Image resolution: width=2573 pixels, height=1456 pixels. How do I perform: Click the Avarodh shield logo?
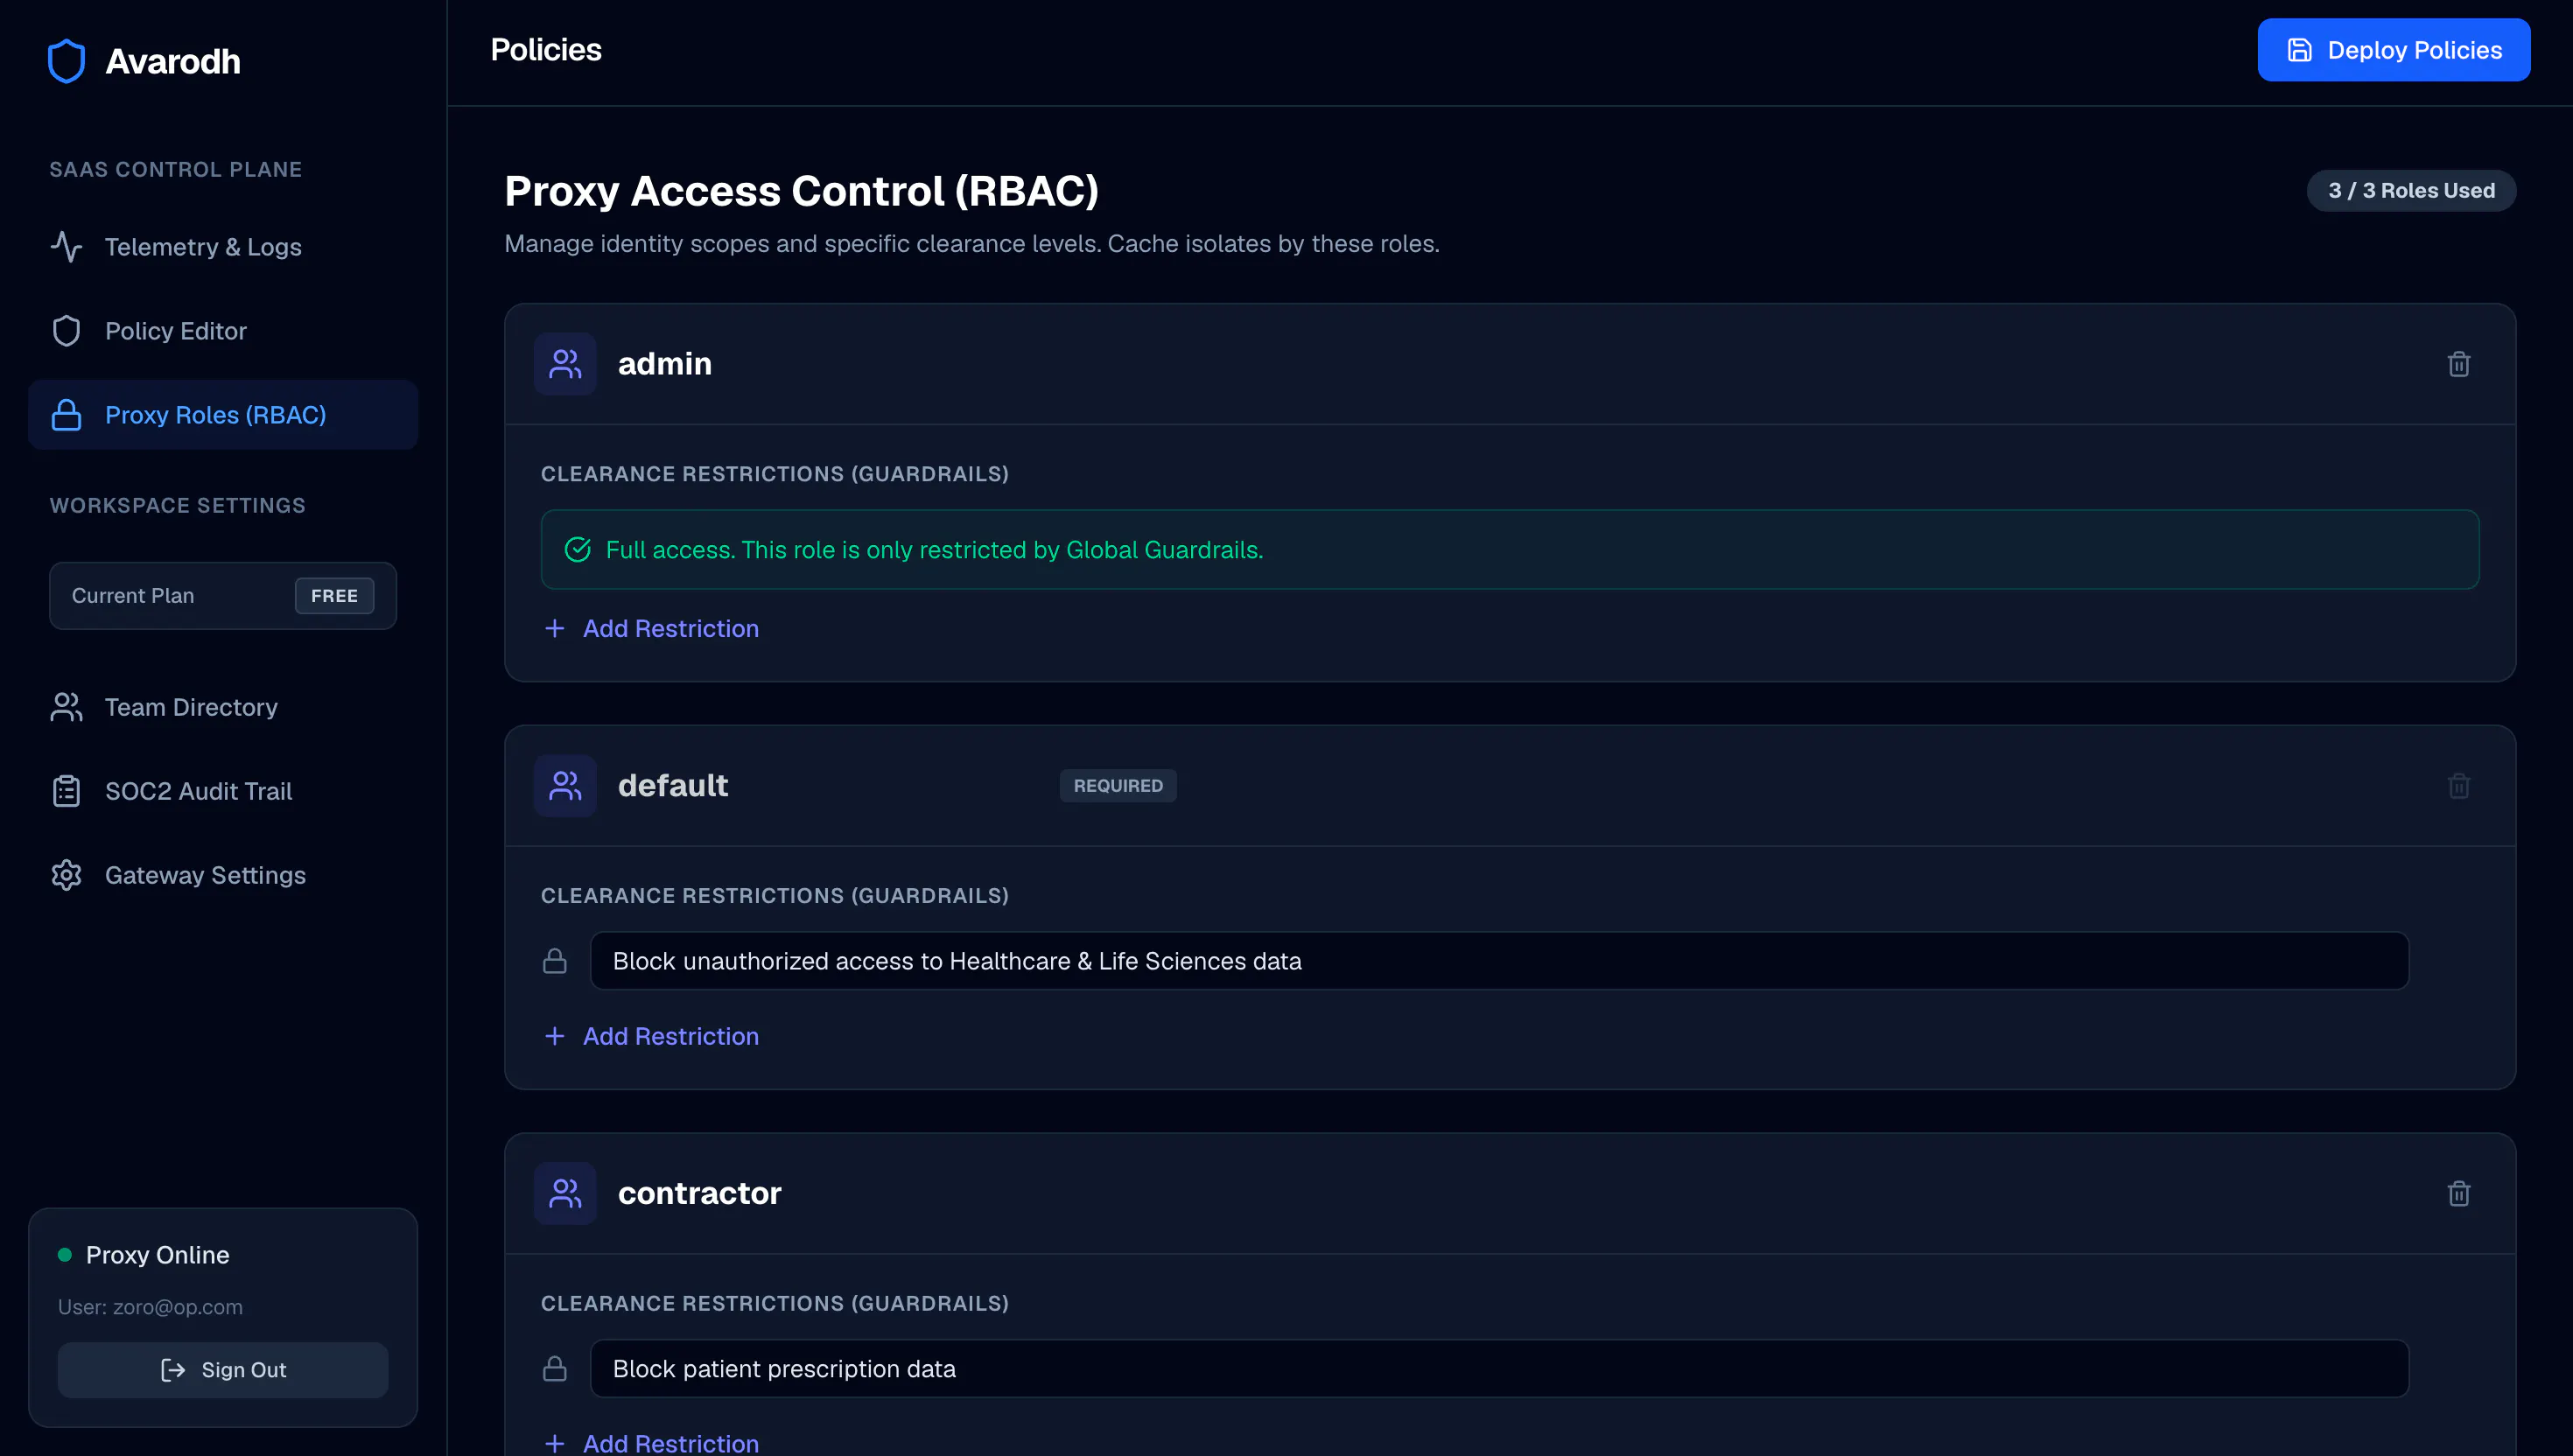[x=66, y=61]
